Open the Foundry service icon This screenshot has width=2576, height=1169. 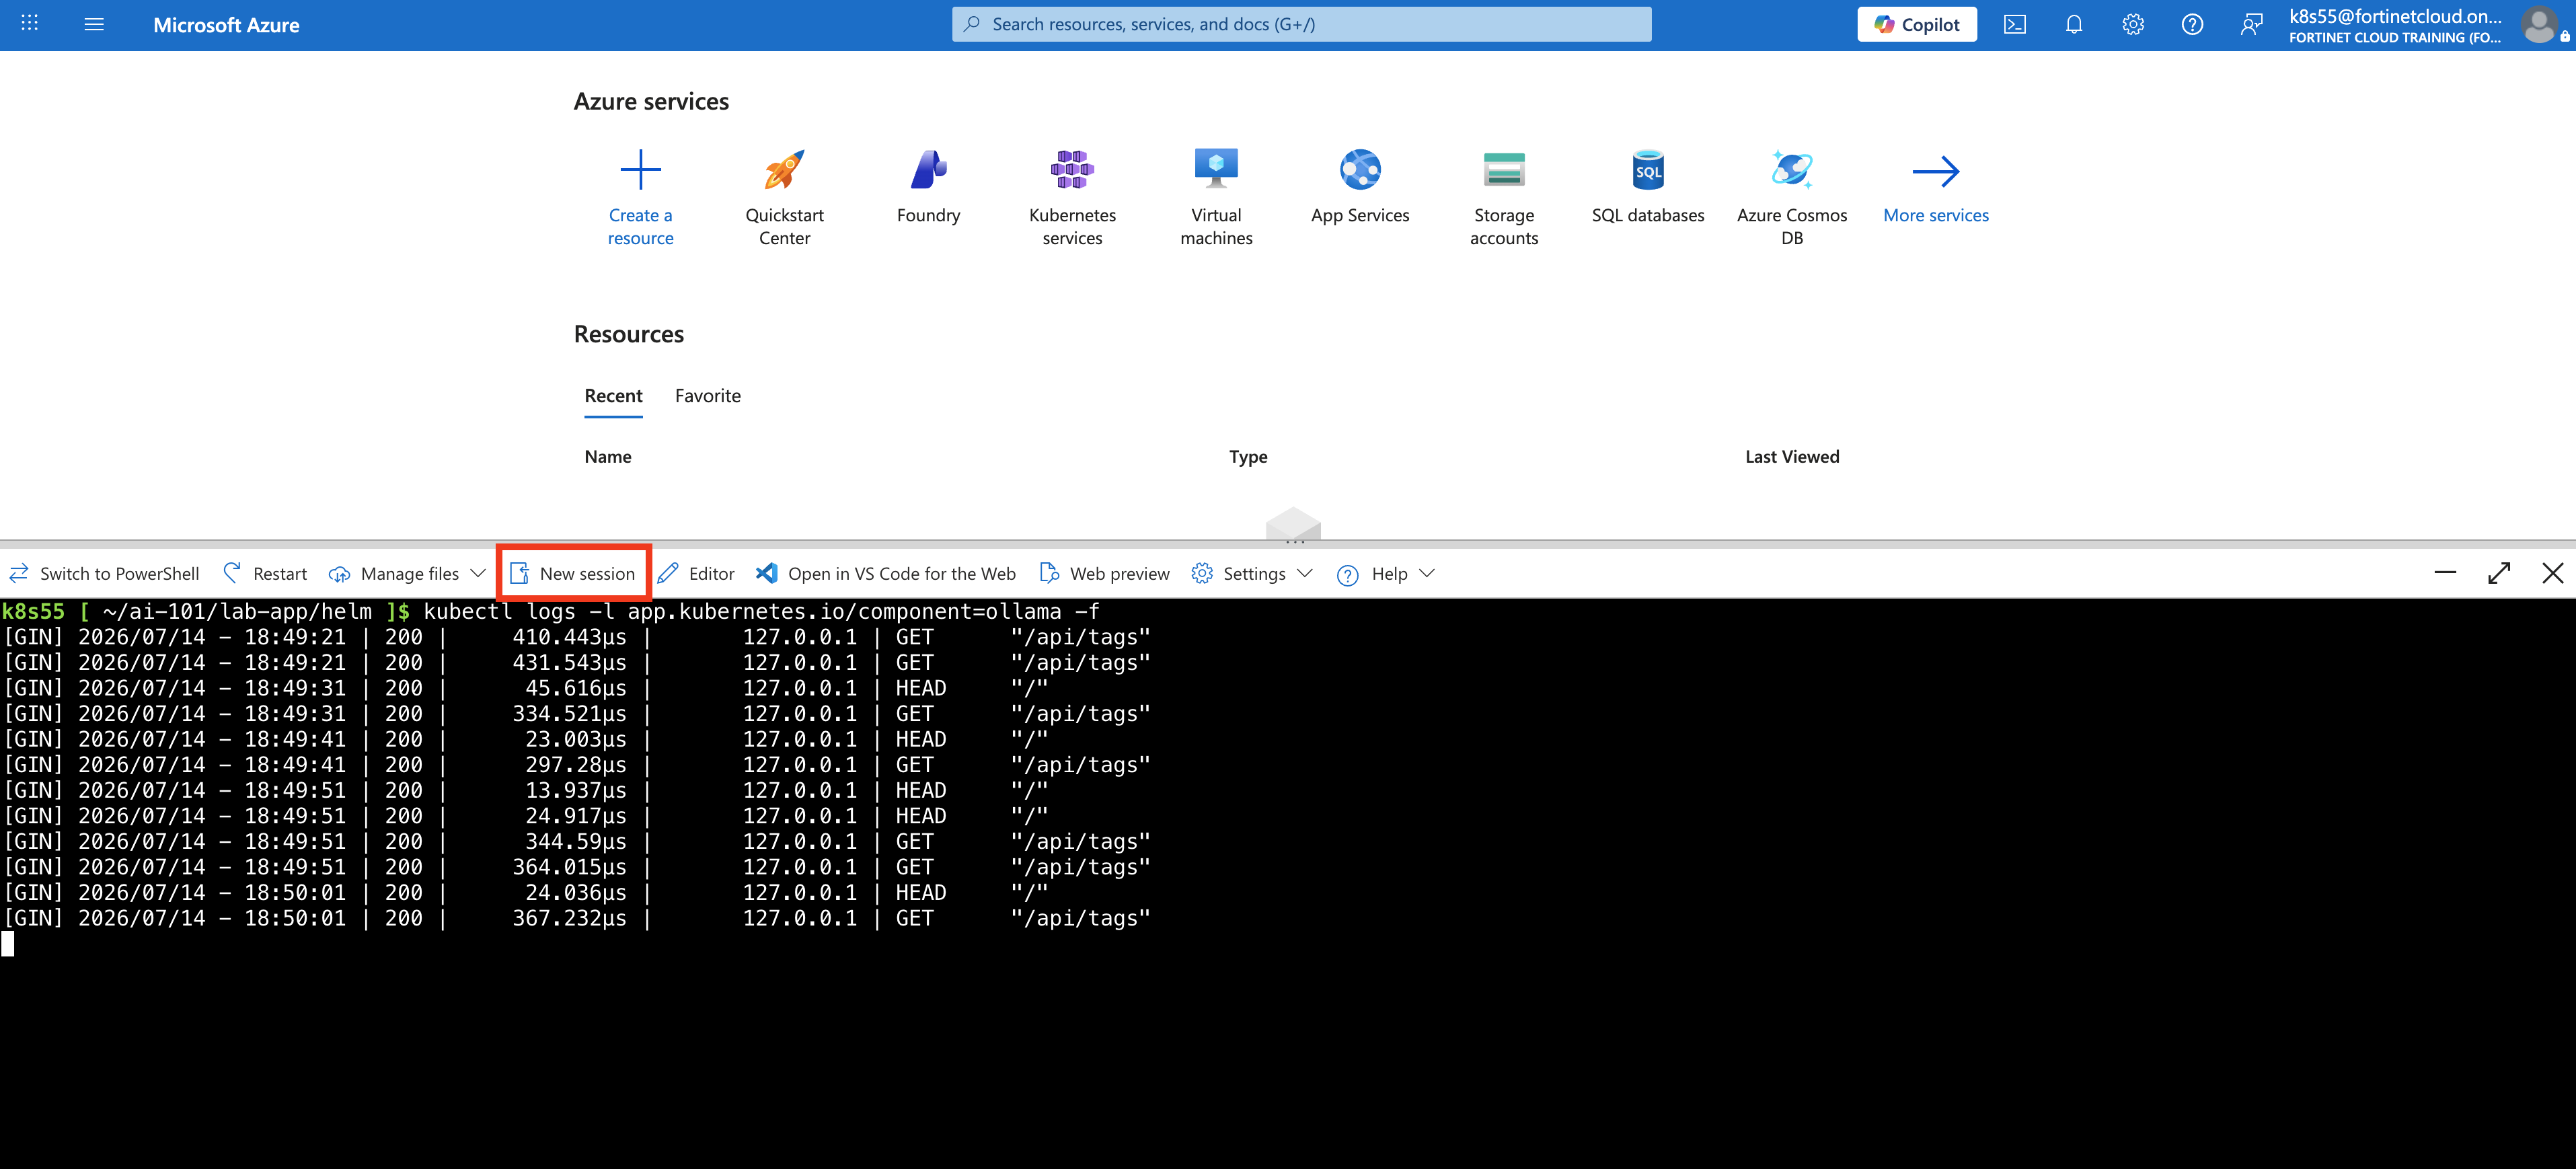[929, 170]
